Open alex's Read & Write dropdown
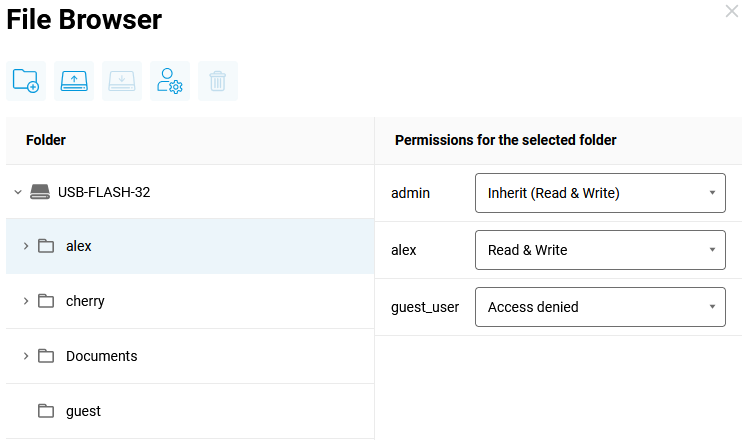The height and width of the screenshot is (440, 747). pos(600,250)
